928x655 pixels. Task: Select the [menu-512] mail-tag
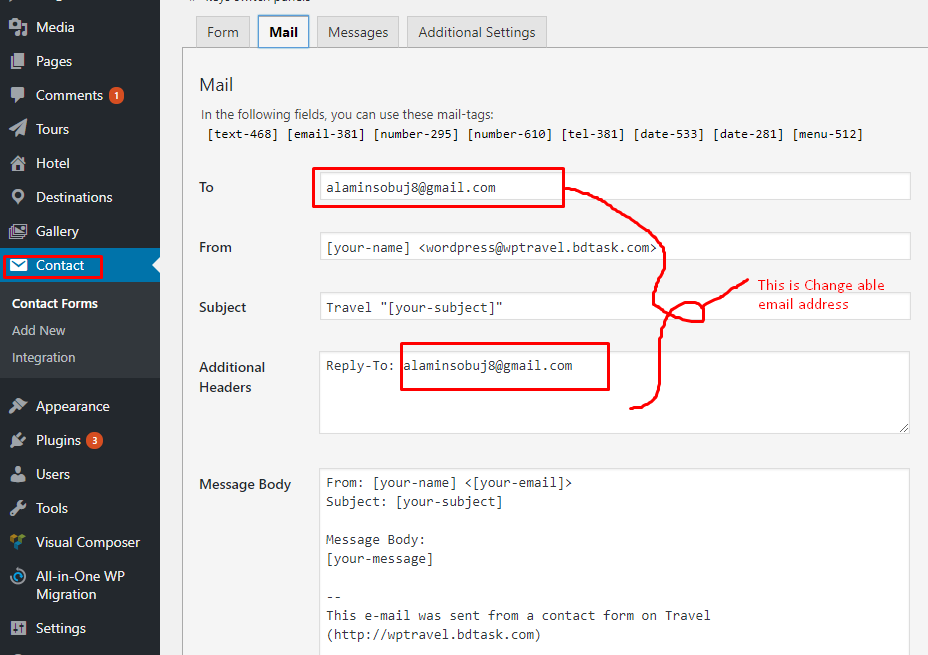pos(827,134)
